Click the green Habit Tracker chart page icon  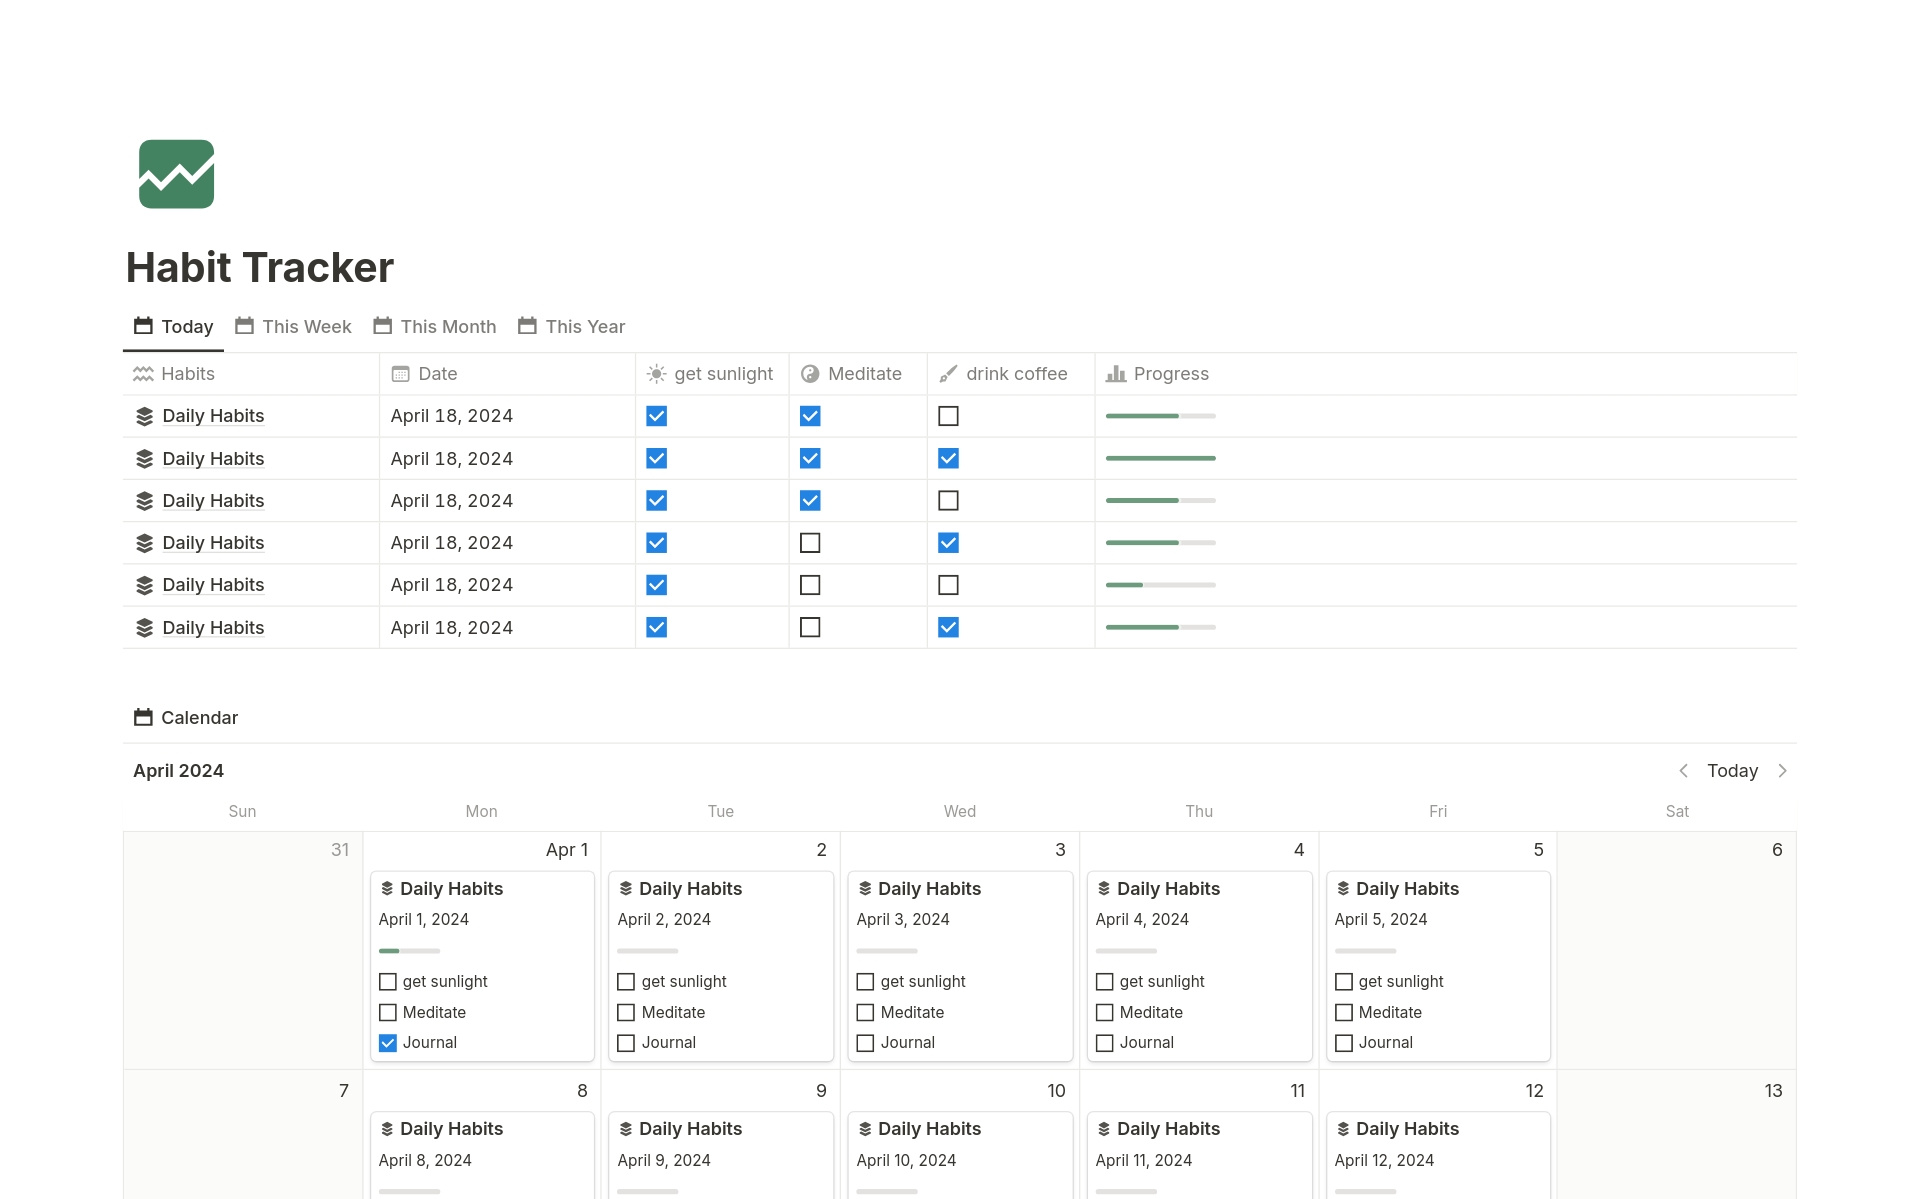point(176,174)
